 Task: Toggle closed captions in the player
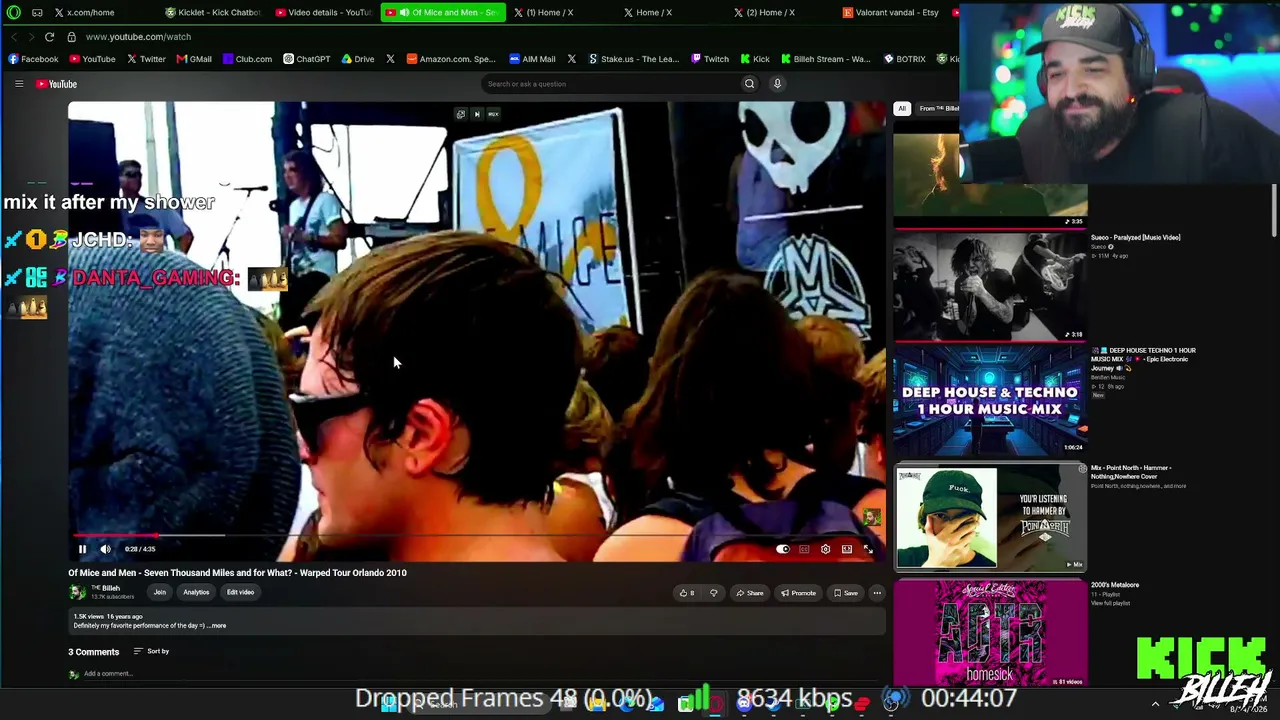point(804,549)
